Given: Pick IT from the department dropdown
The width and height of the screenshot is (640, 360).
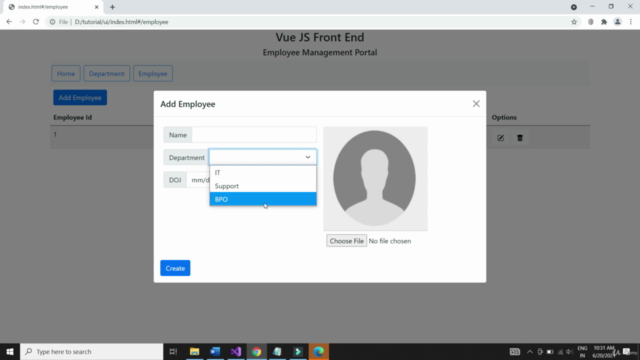Looking at the screenshot, I should [263, 172].
